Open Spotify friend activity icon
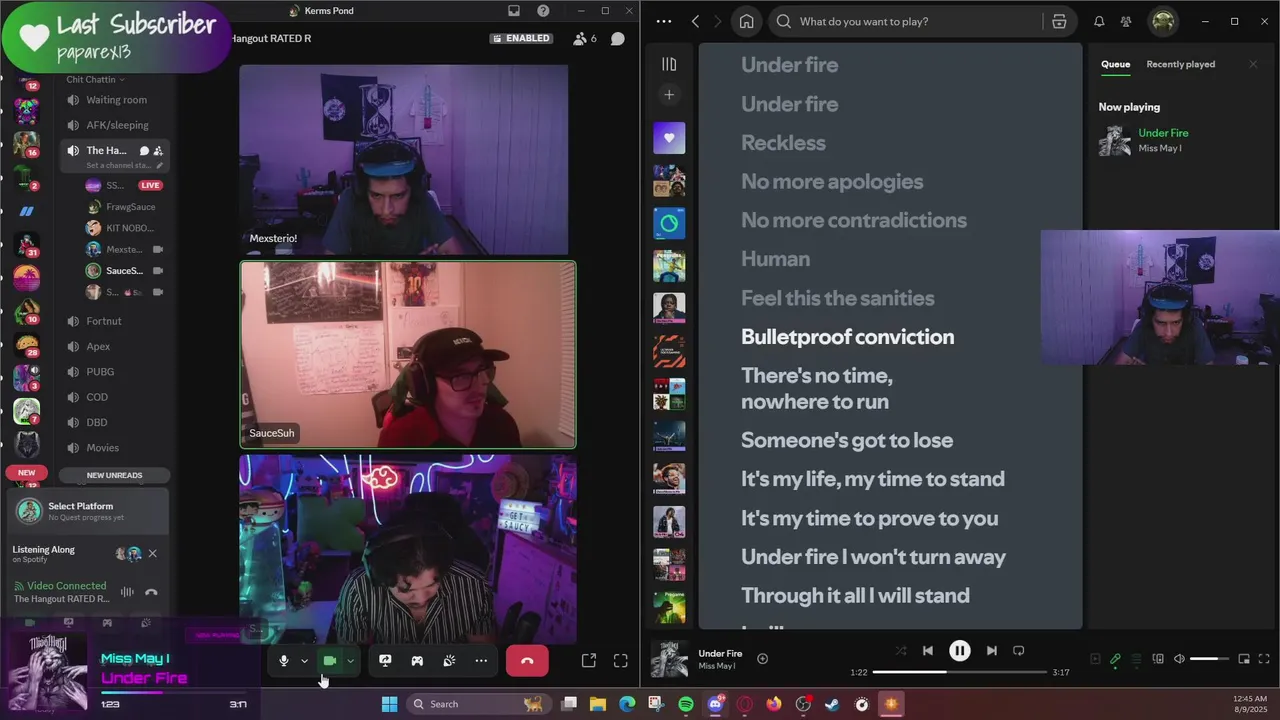The width and height of the screenshot is (1280, 720). point(1126,21)
